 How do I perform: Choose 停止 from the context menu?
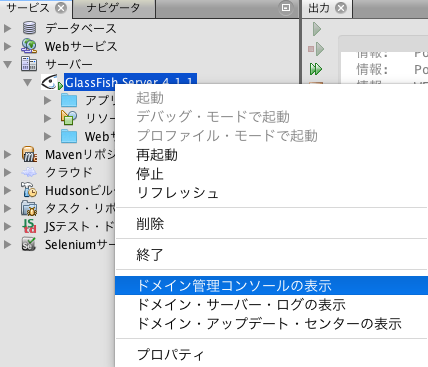(x=271, y=174)
